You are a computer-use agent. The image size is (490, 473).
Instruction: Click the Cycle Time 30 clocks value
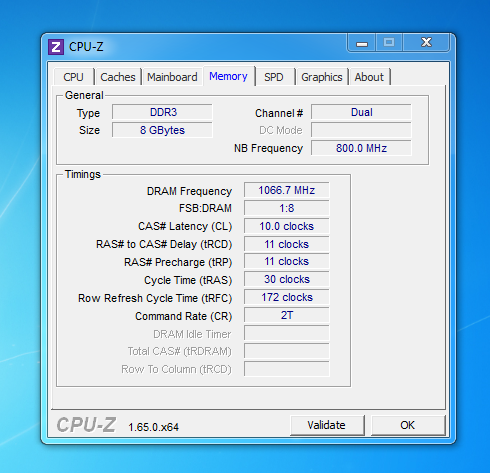287,279
